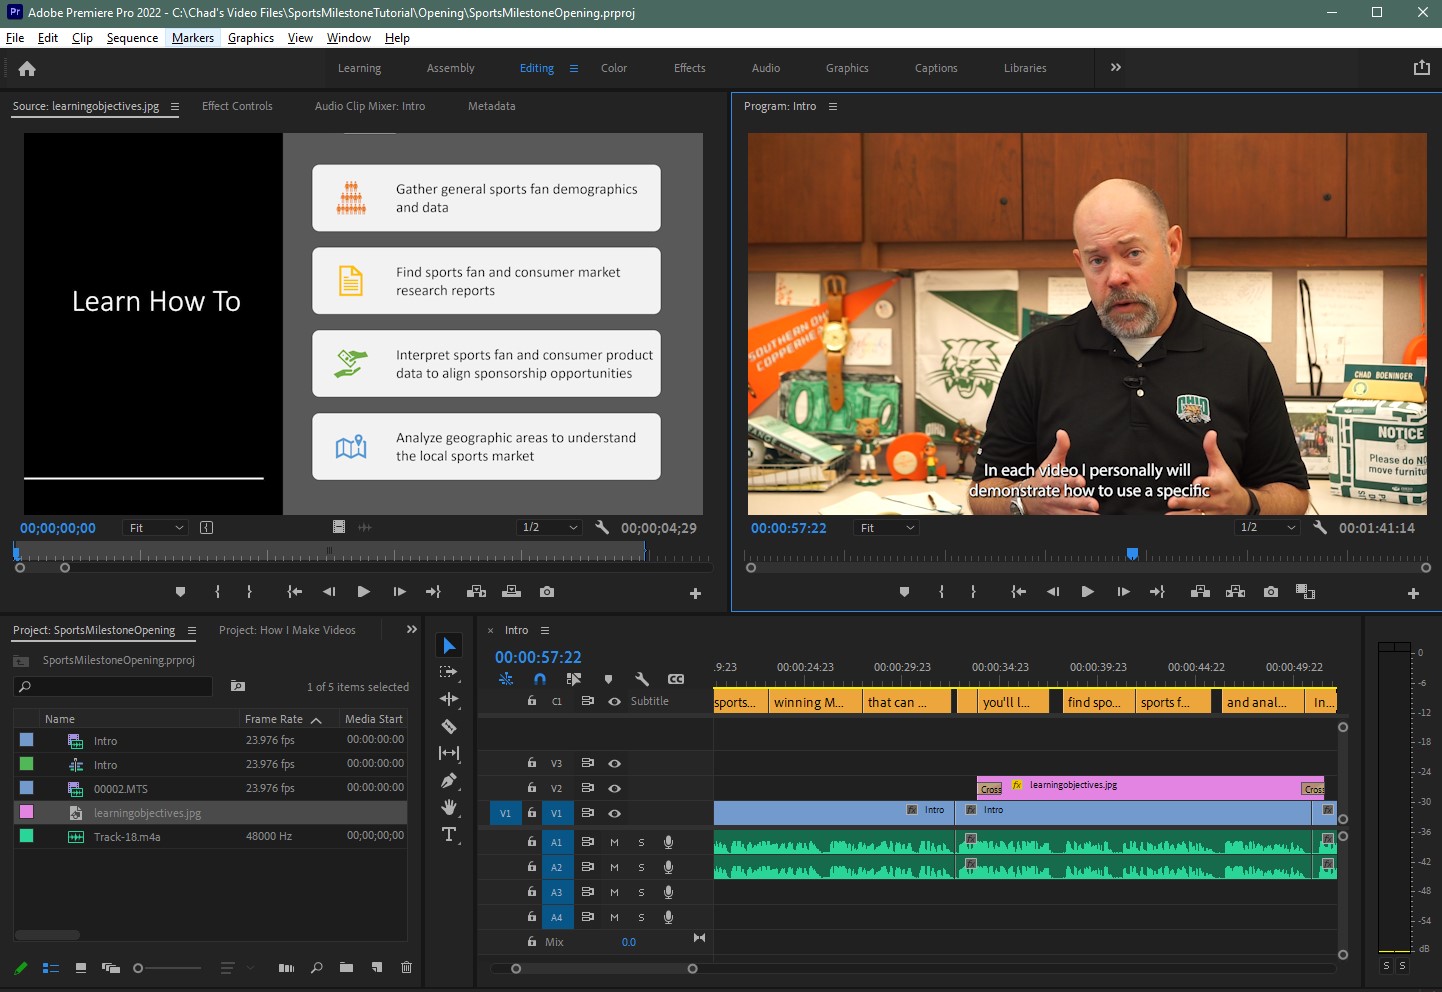The height and width of the screenshot is (992, 1442).
Task: Click the Home icon
Action: [27, 68]
